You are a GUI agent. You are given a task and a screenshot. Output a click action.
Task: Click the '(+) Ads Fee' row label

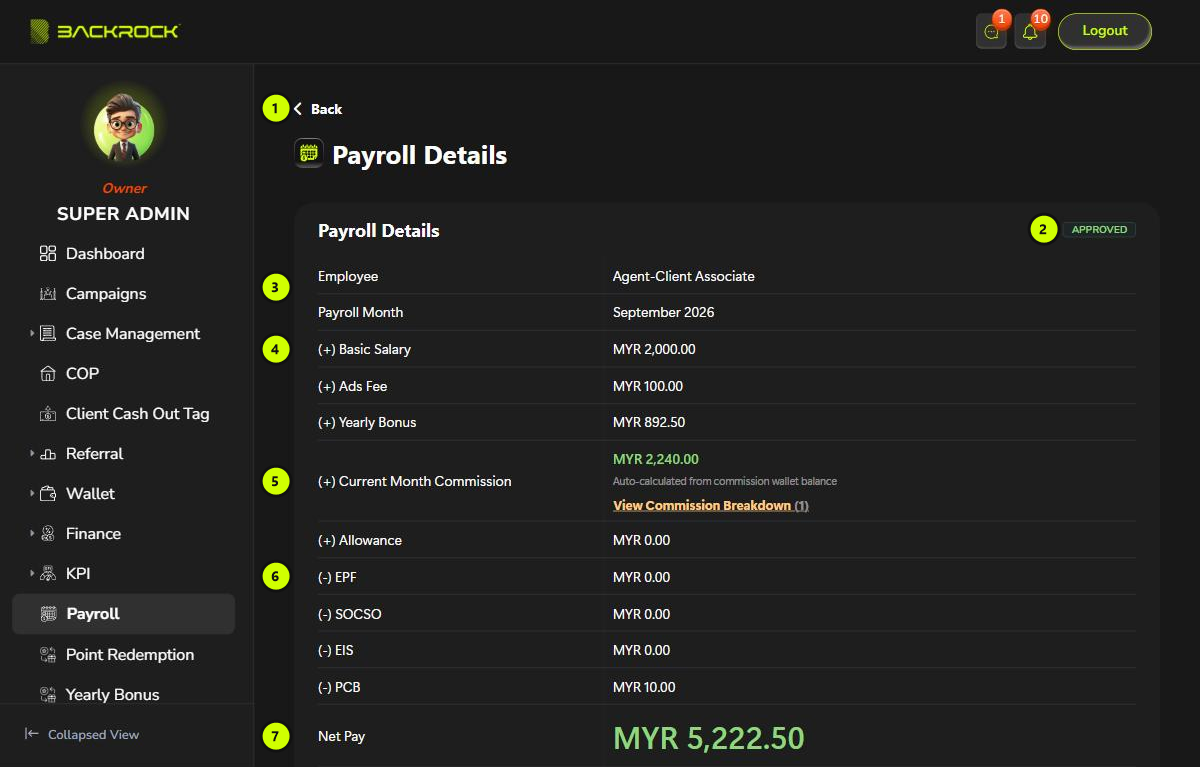(x=353, y=386)
